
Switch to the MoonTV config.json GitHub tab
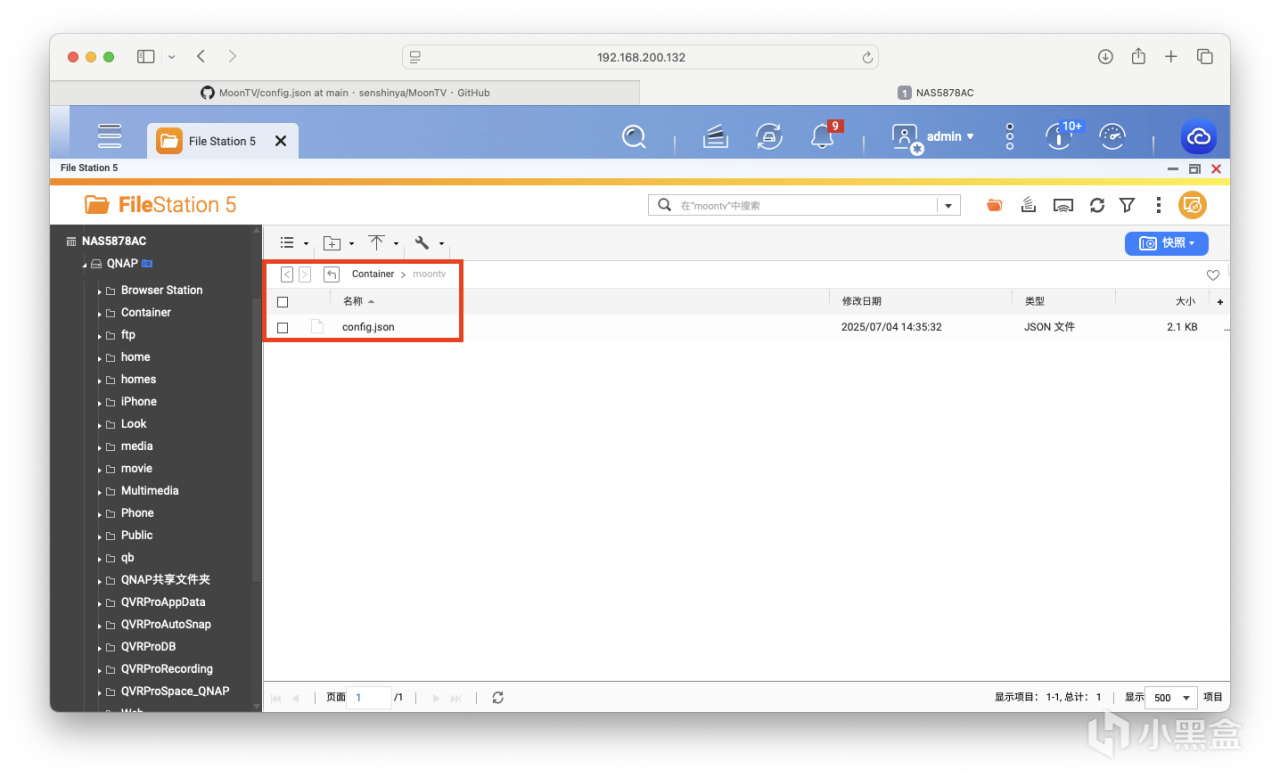(345, 93)
